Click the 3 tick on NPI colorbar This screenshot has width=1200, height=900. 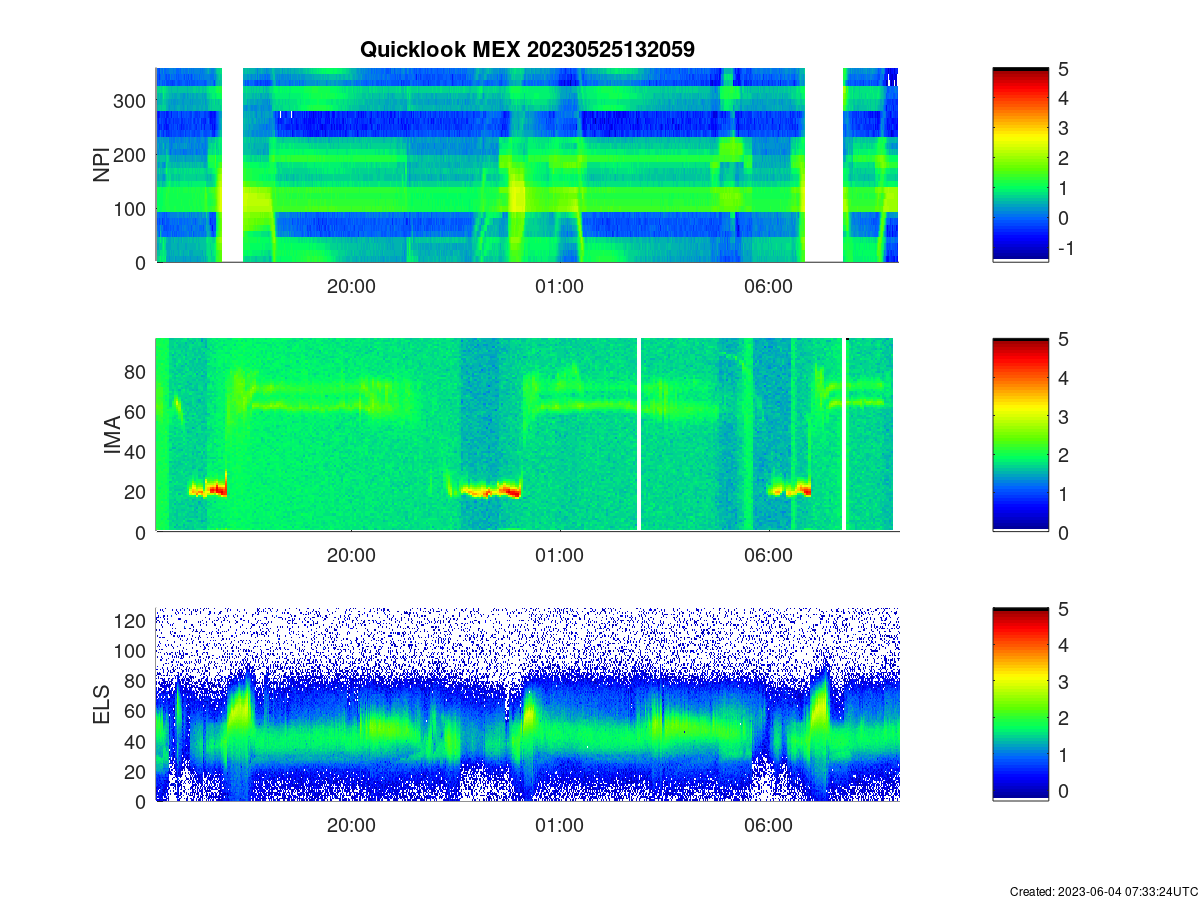[x=1063, y=128]
